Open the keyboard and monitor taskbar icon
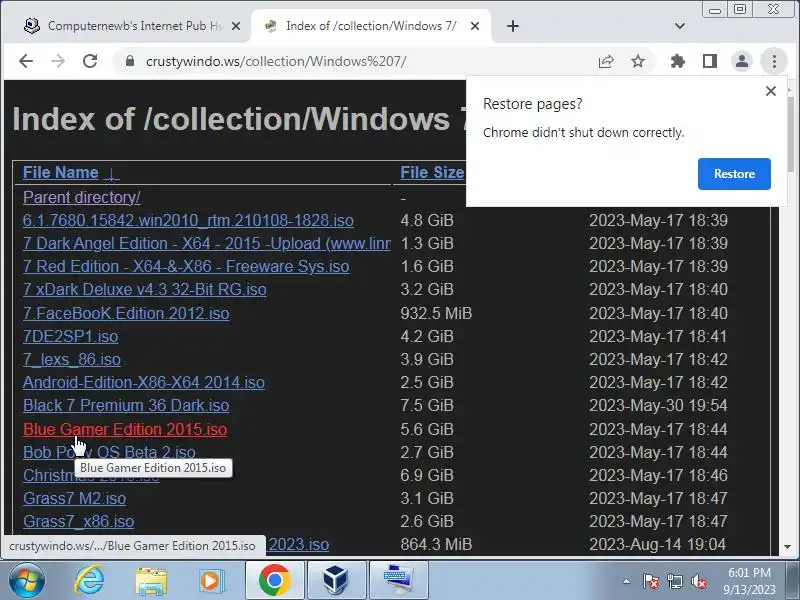Screen dimensions: 800x600 (x=398, y=580)
